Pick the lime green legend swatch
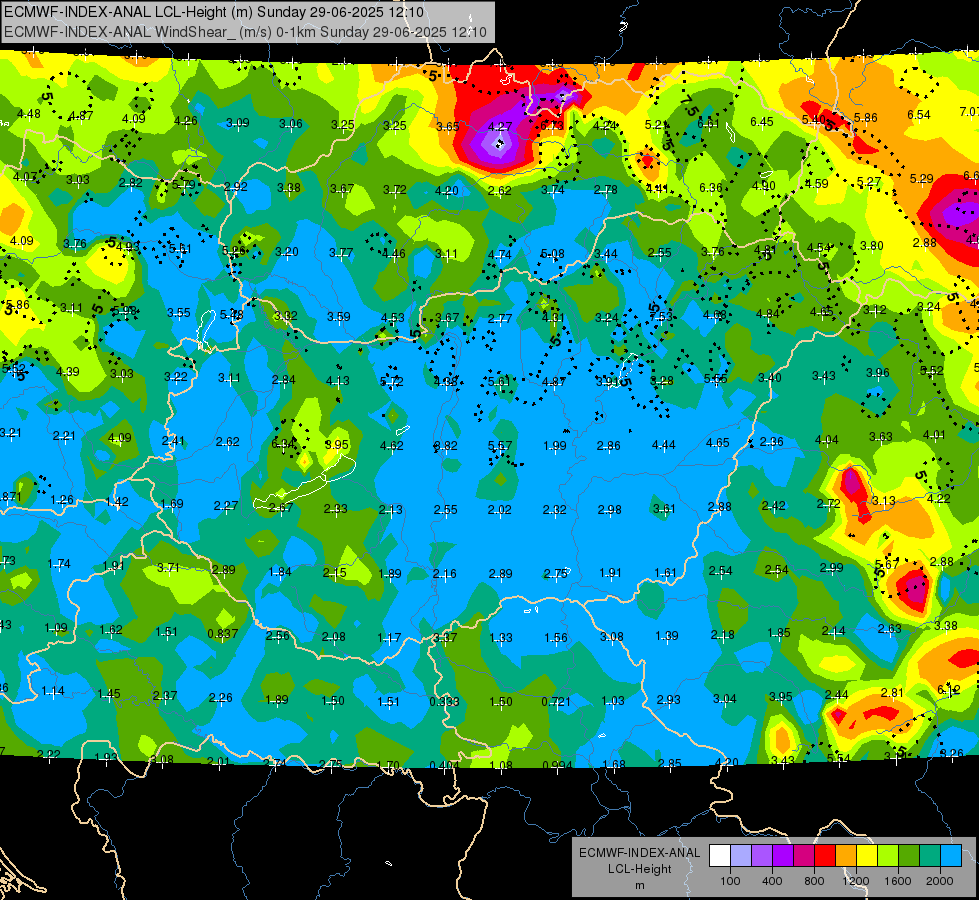Viewport: 979px width, 900px height. [888, 856]
